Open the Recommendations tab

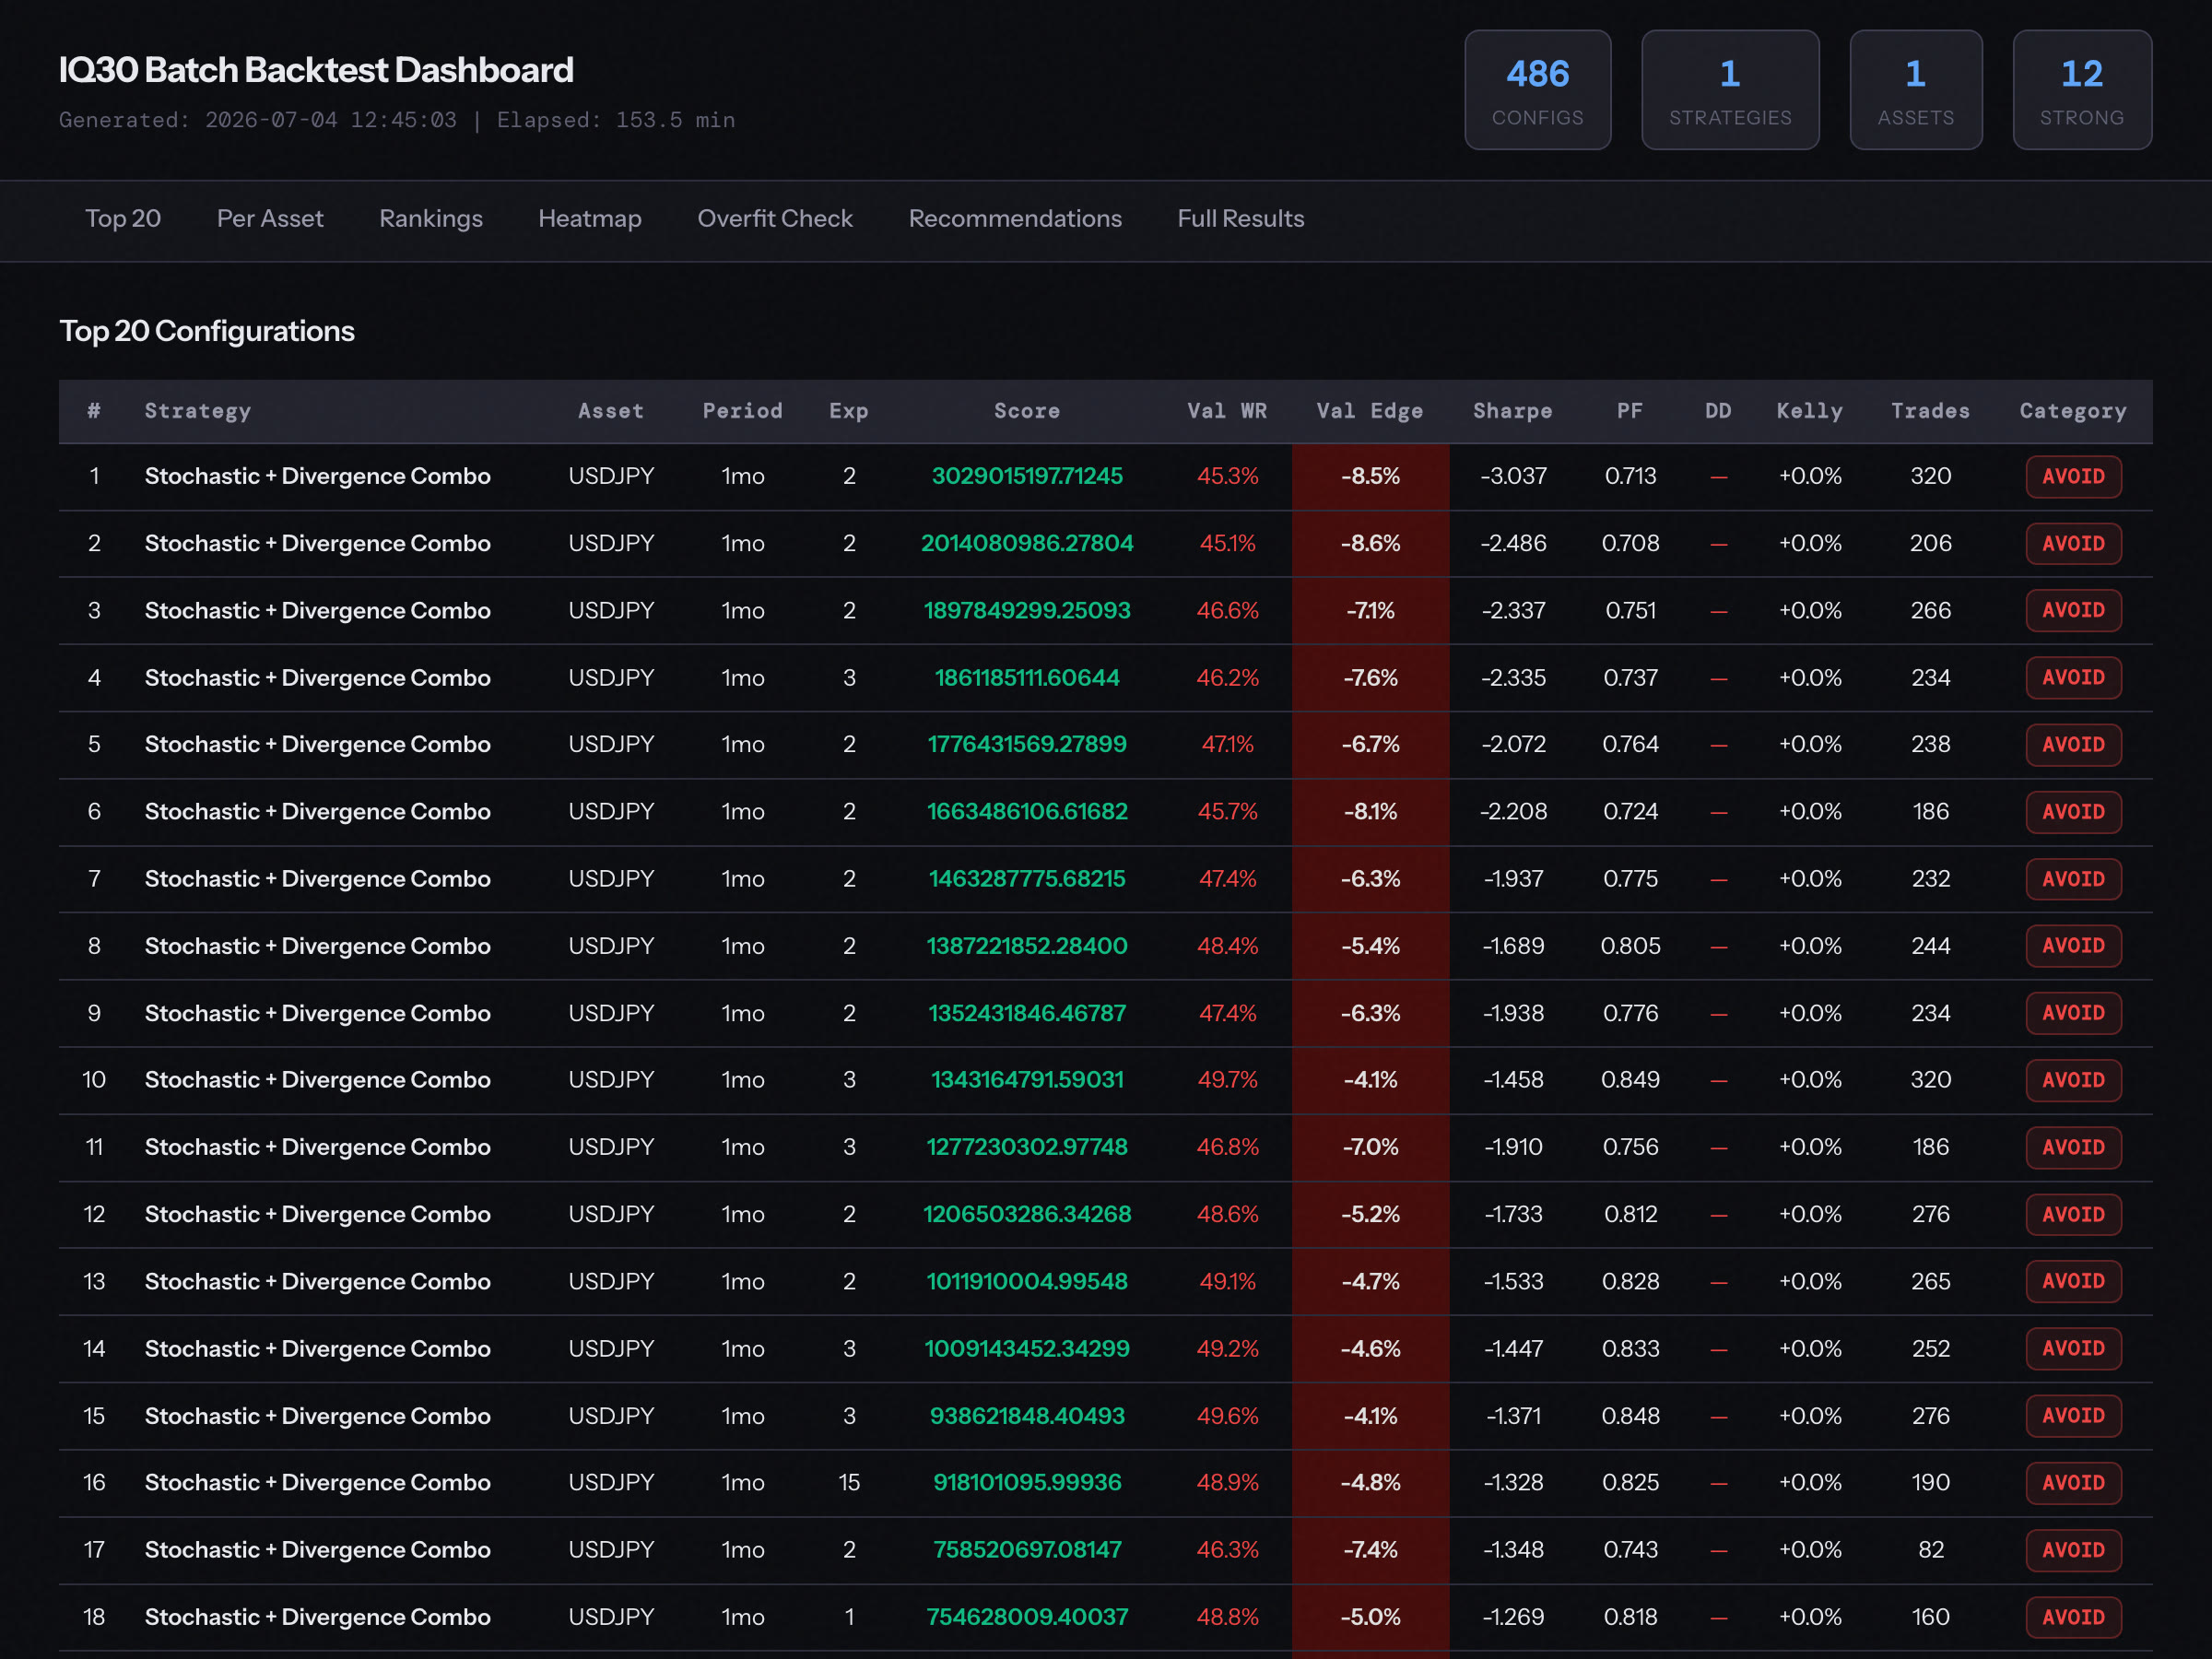pos(1015,219)
